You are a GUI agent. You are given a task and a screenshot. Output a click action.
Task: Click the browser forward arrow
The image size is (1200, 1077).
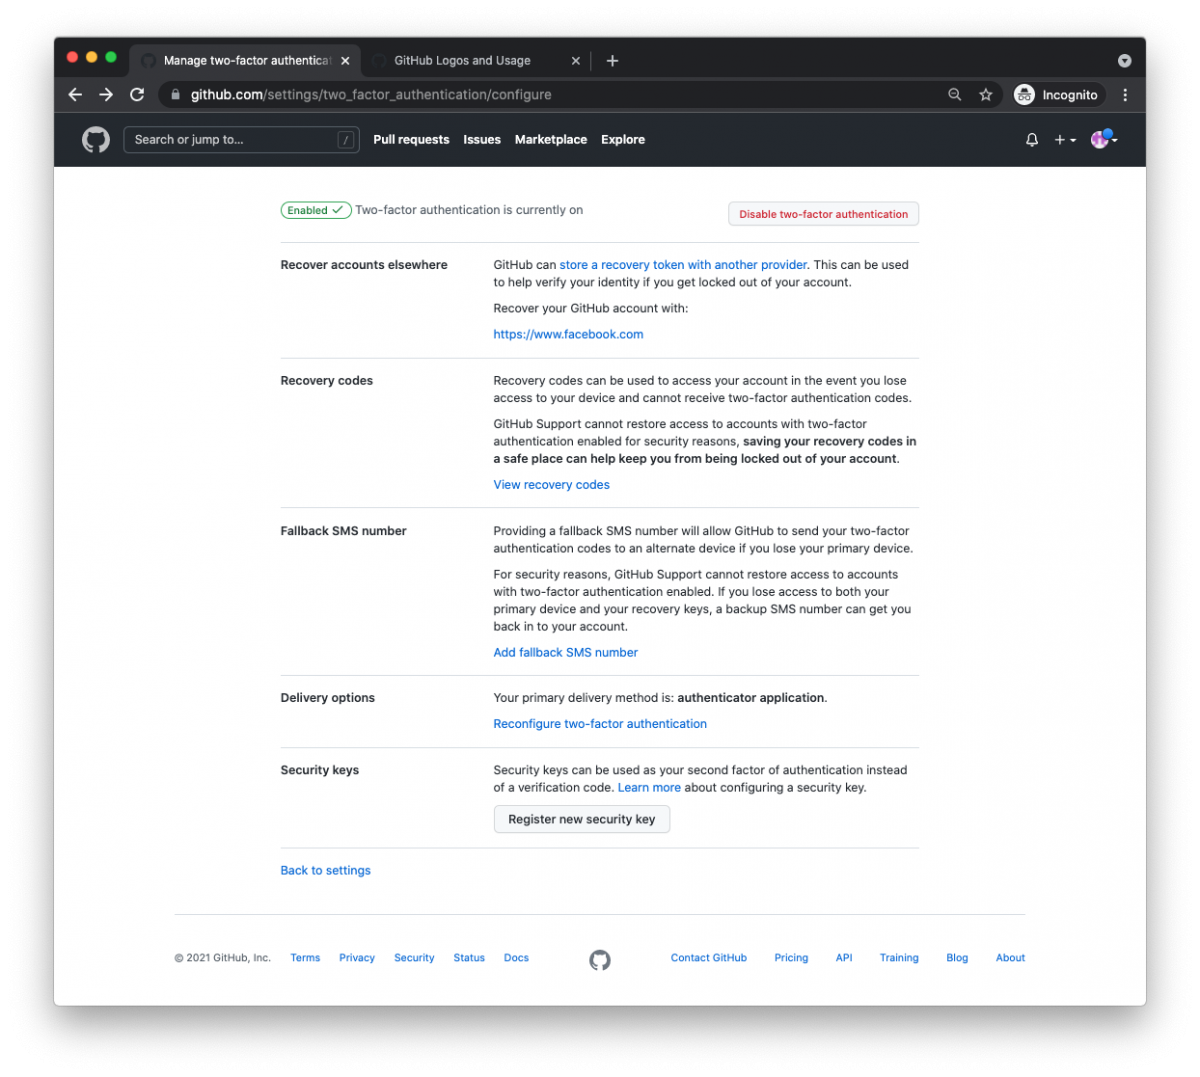106,94
